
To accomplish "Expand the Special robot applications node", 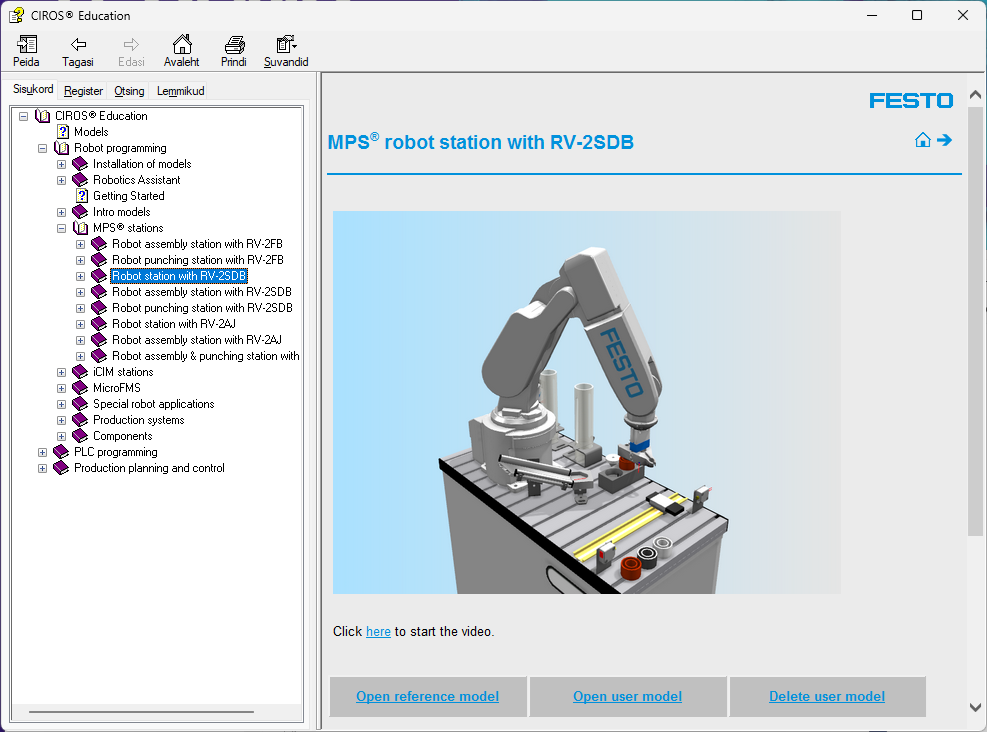I will click(62, 404).
